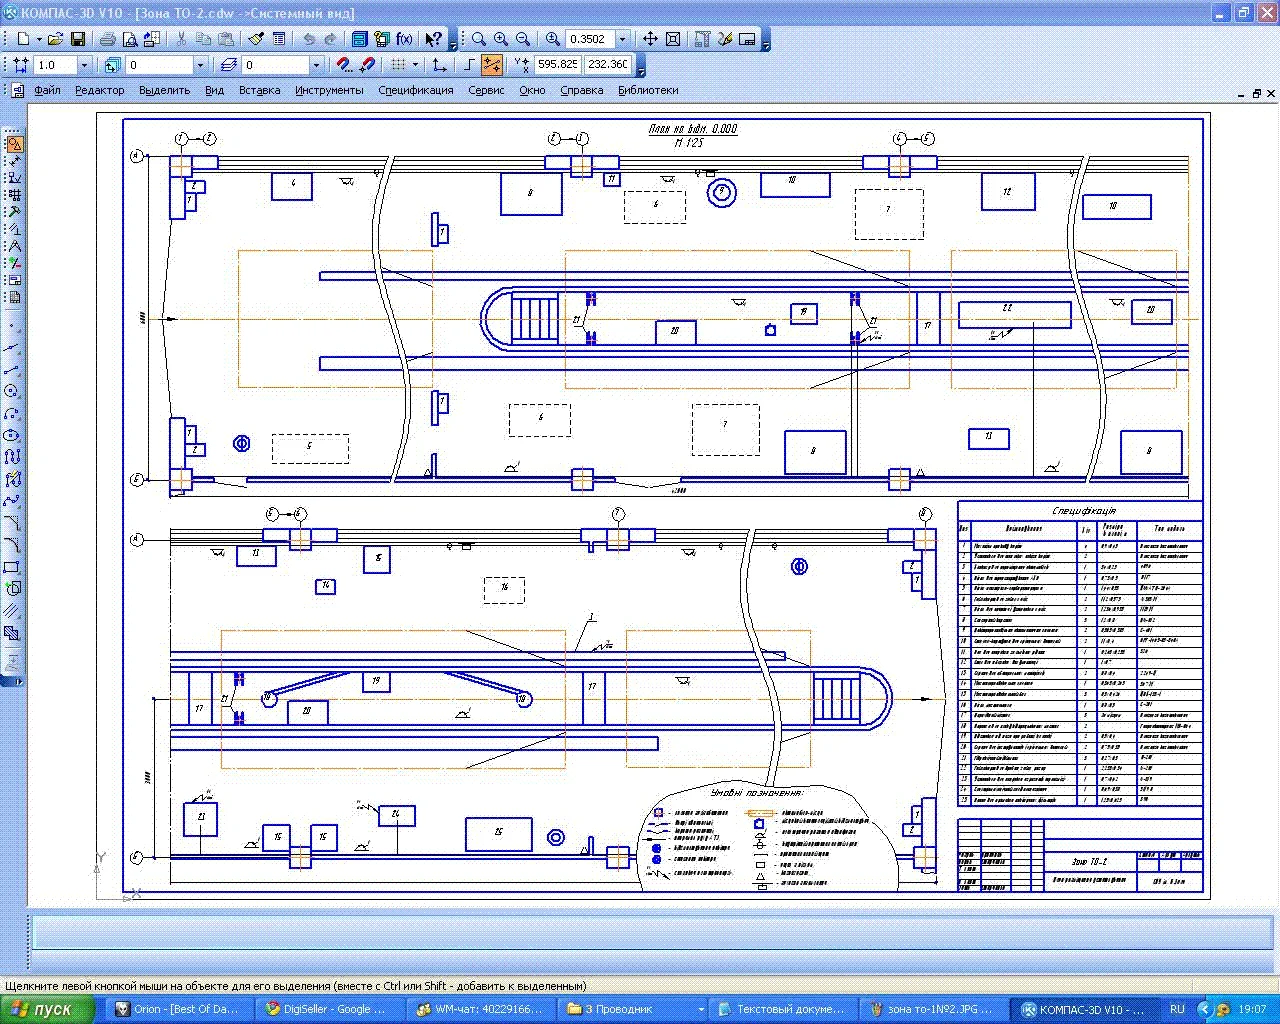1280x1024 pixels.
Task: Open the Файл menu
Action: pyautogui.click(x=47, y=90)
